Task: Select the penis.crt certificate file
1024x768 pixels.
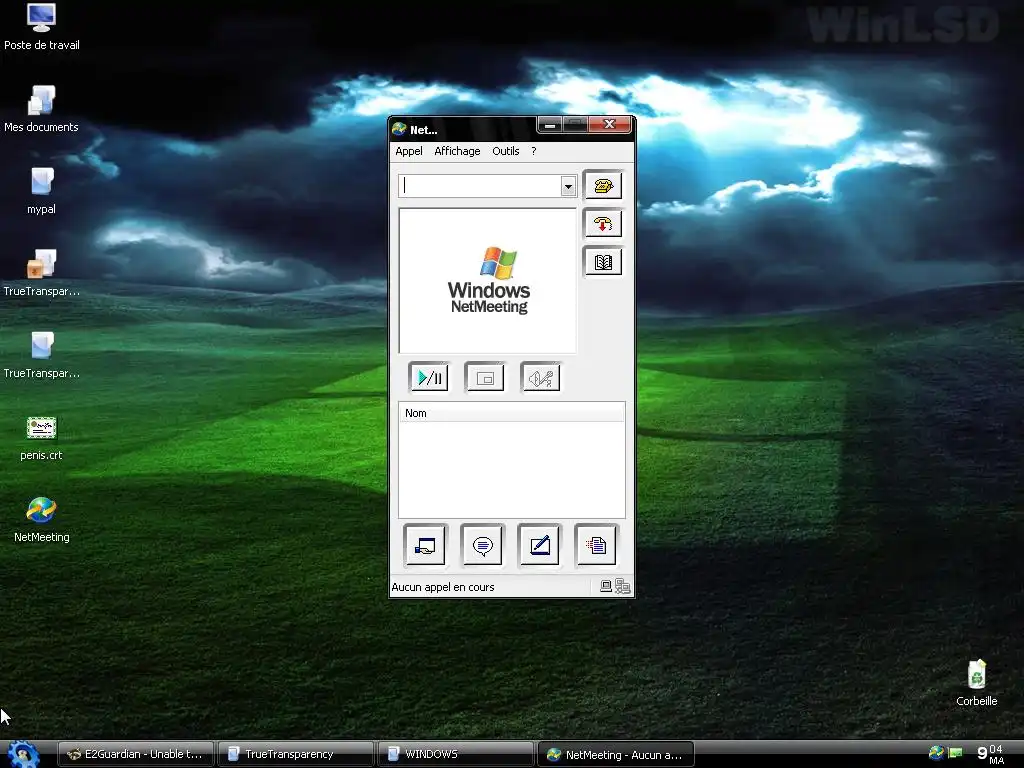Action: tap(41, 438)
